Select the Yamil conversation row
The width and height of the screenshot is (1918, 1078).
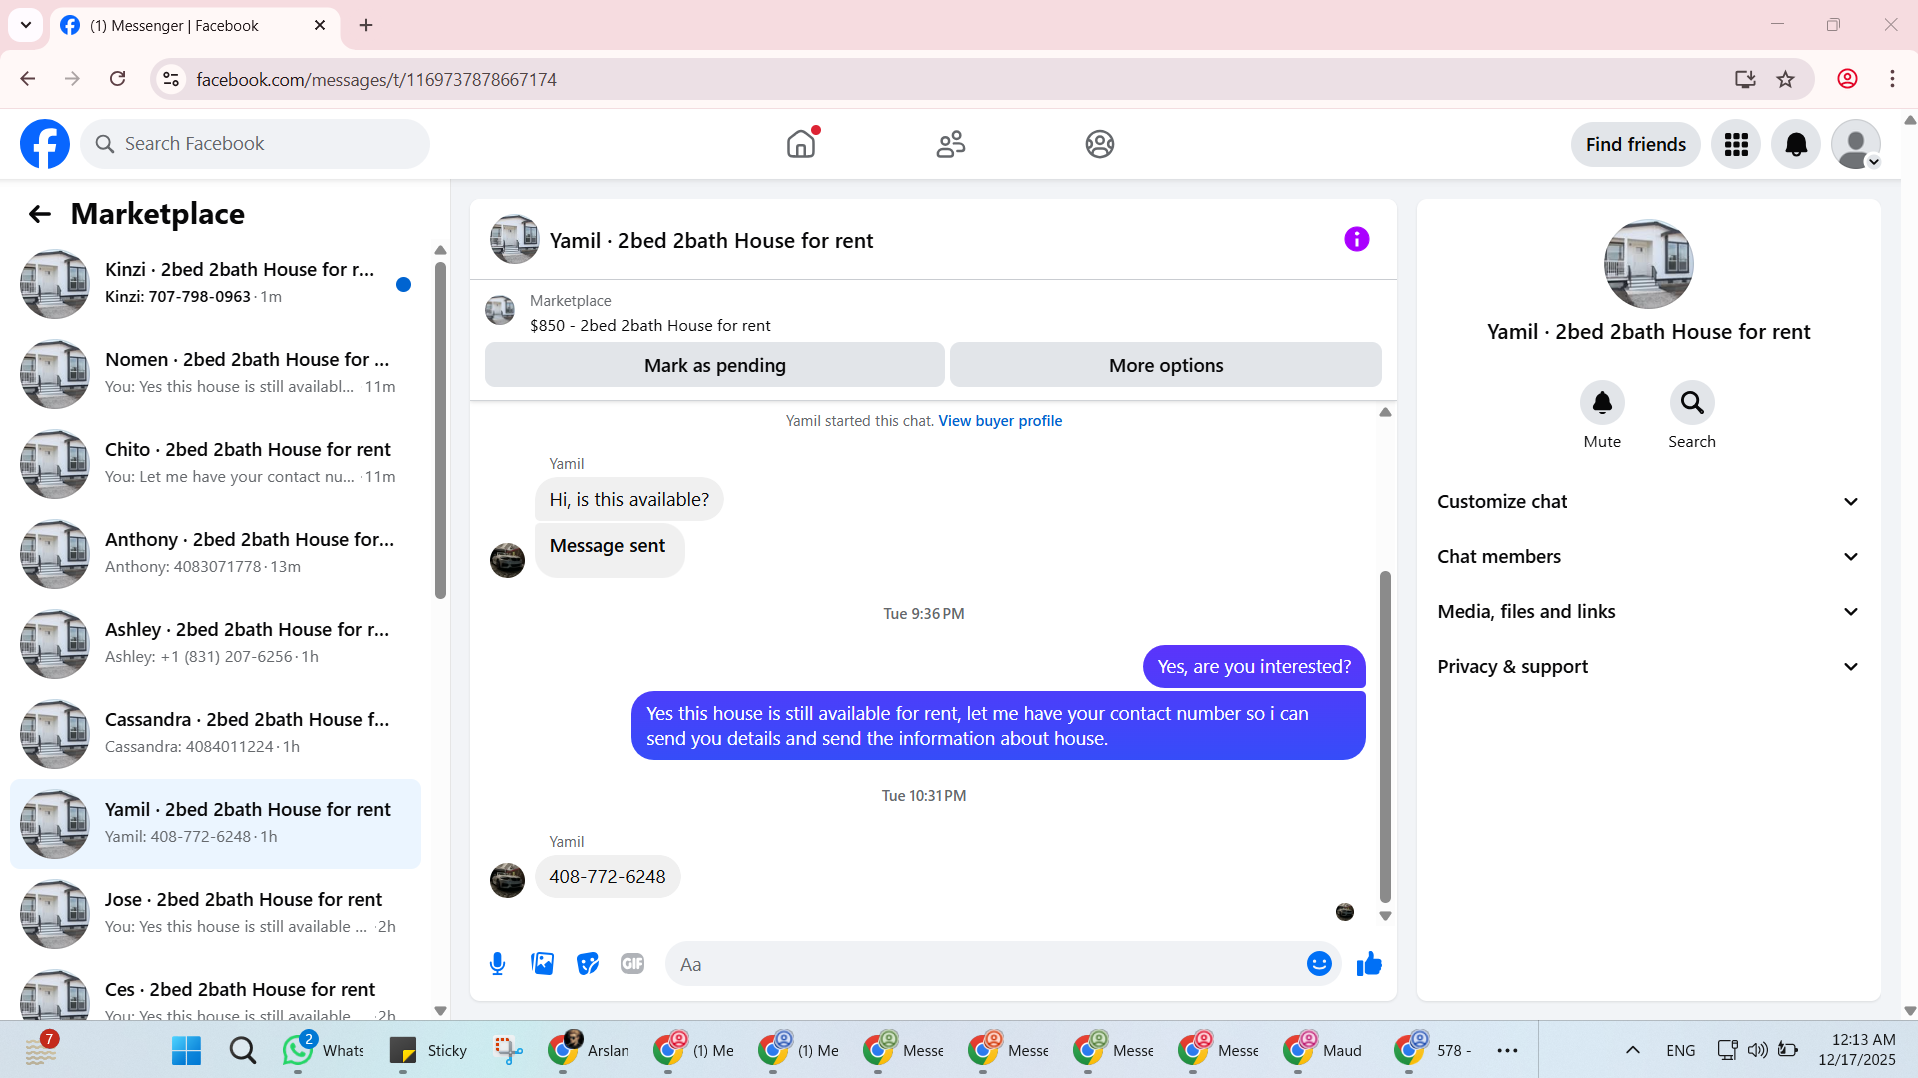point(215,824)
